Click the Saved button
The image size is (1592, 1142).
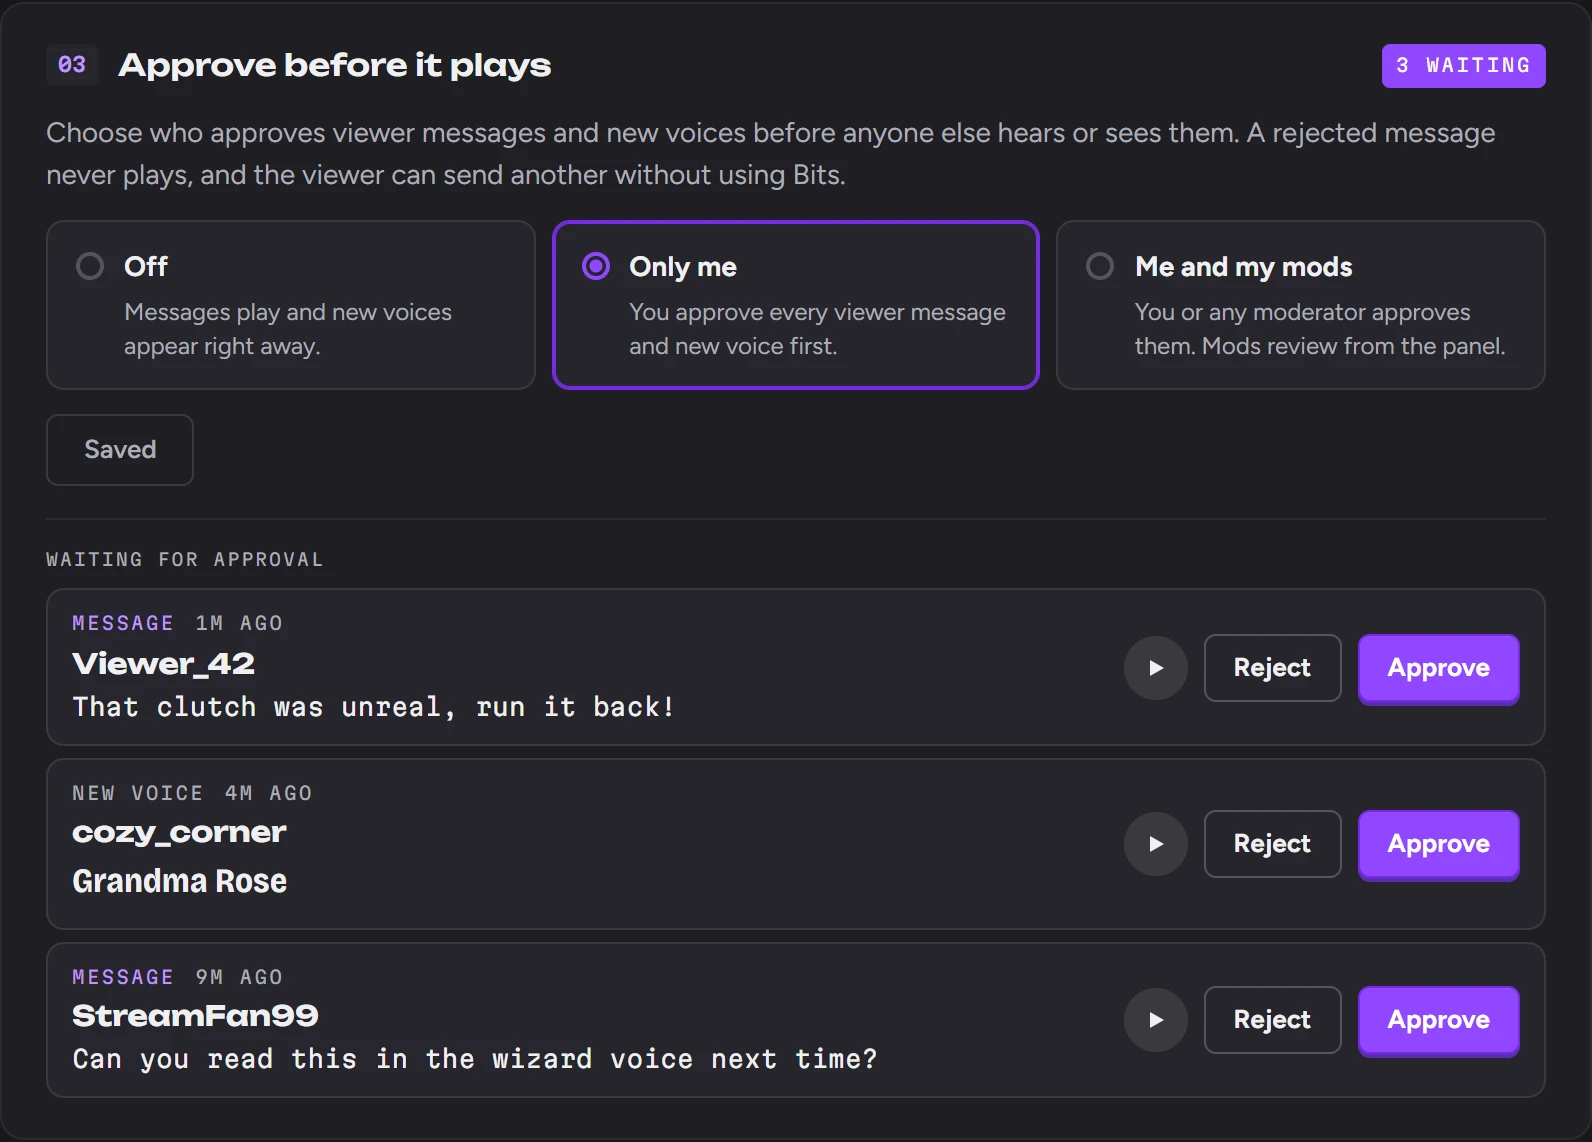click(x=120, y=450)
